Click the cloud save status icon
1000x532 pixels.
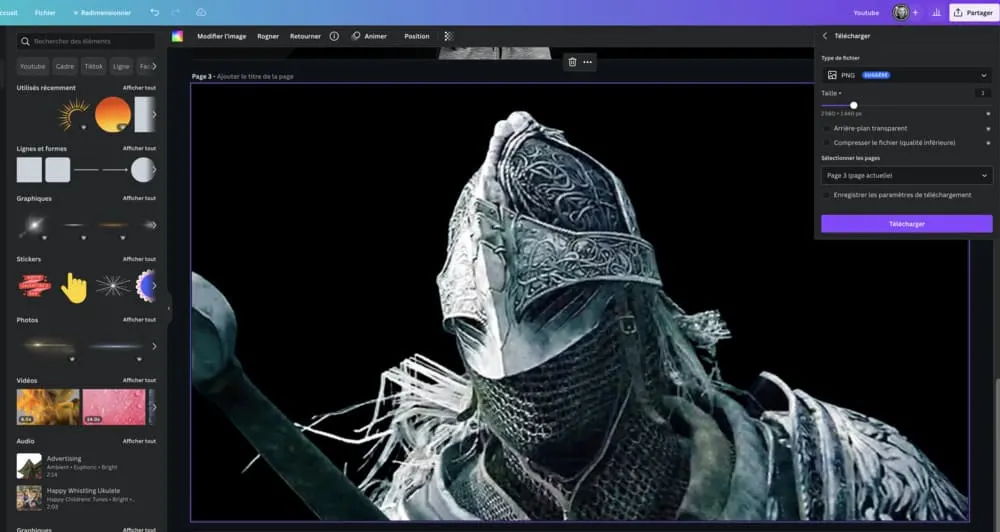click(x=201, y=12)
